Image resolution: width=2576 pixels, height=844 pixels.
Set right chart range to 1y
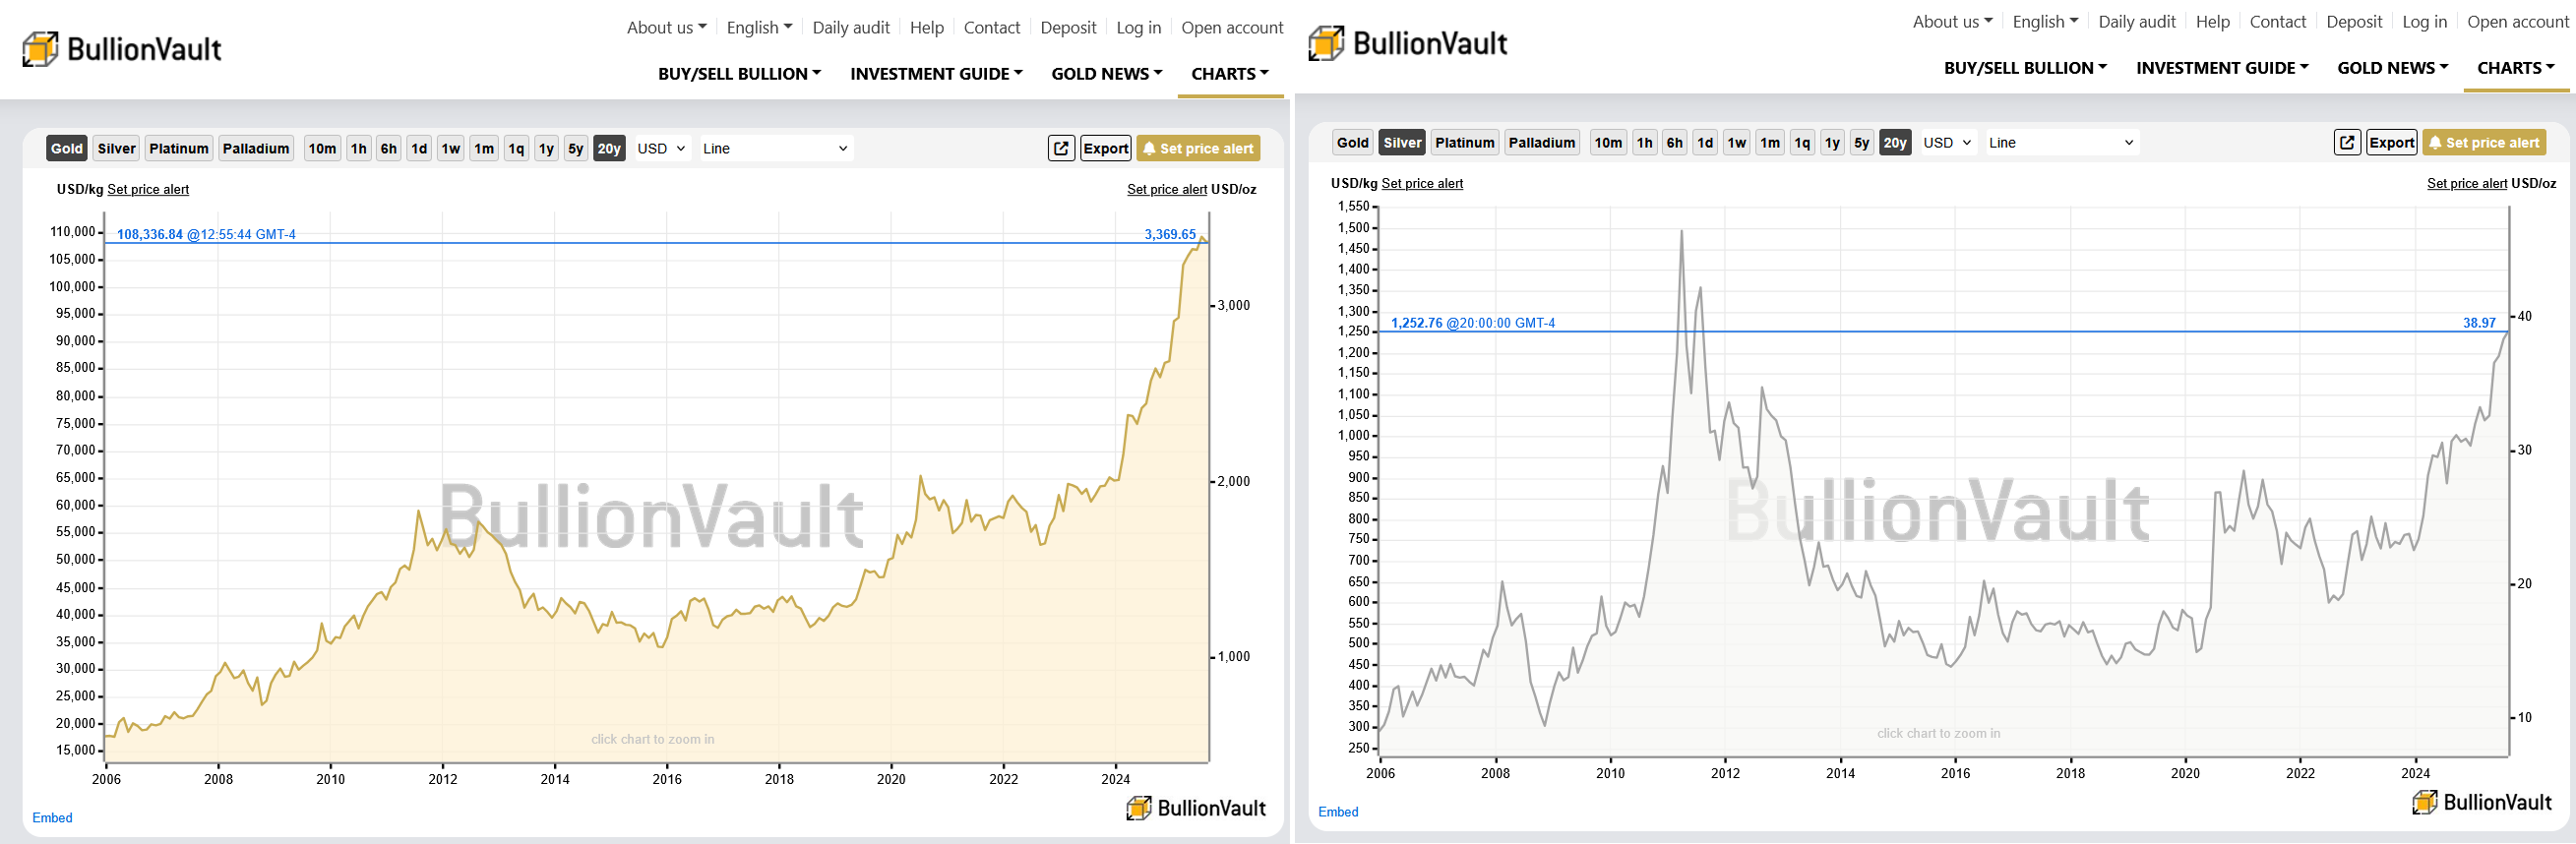click(1832, 142)
